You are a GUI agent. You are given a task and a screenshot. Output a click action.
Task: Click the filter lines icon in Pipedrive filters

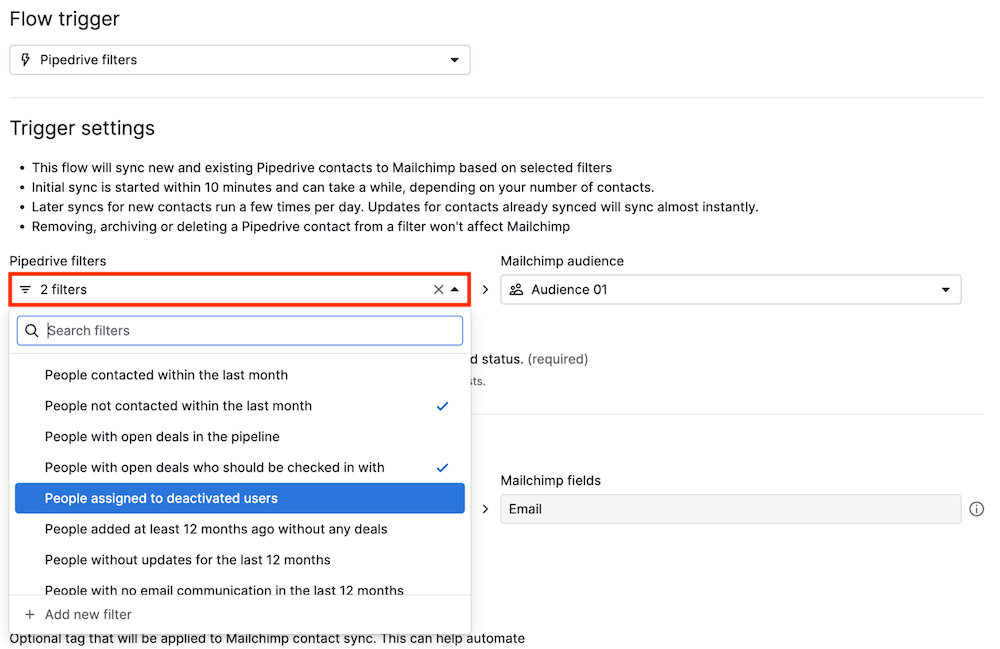25,290
